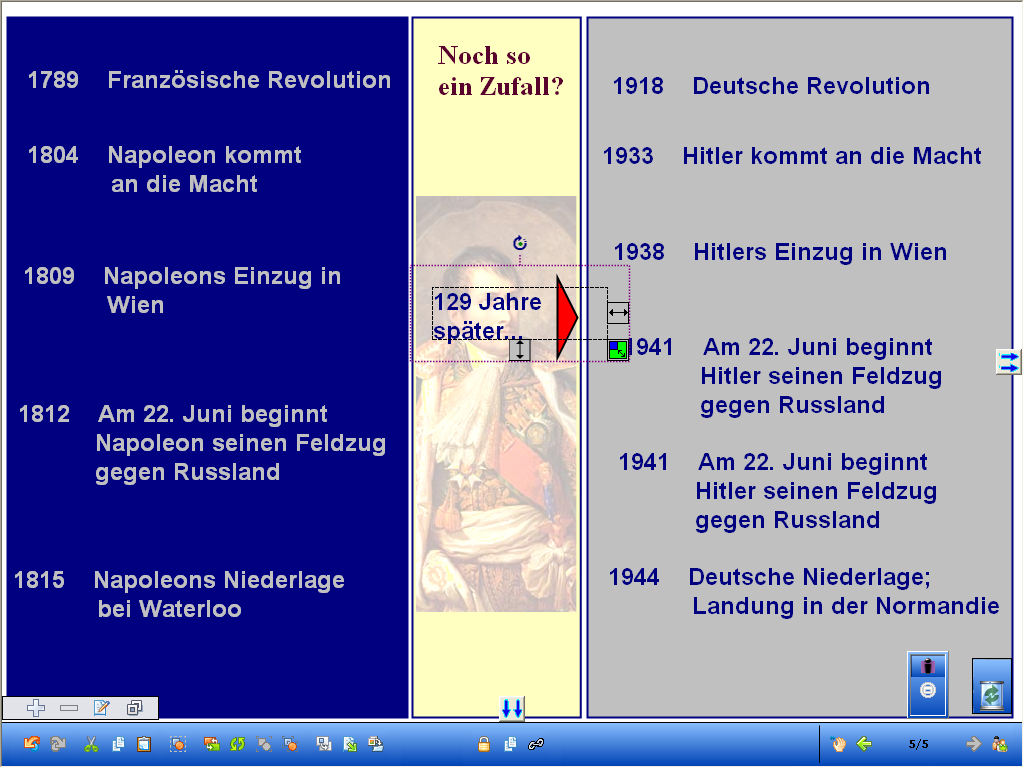Click the duplicate pages icon beside padlock

click(510, 743)
